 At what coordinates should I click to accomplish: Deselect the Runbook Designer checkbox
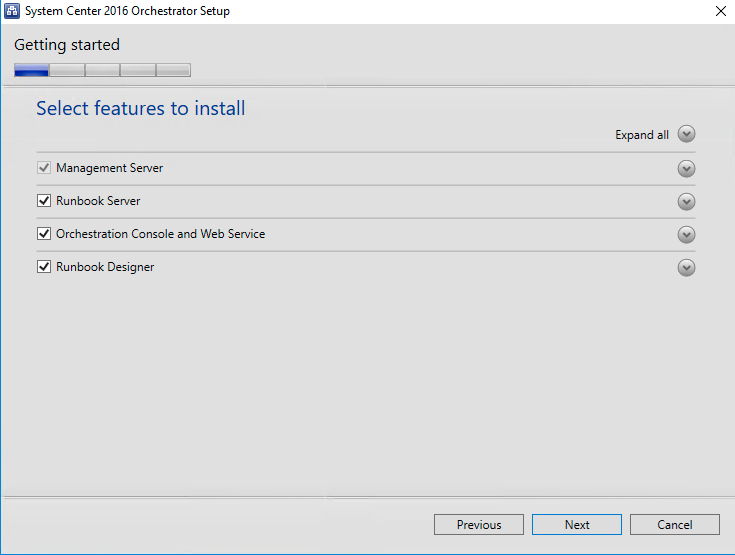click(44, 267)
